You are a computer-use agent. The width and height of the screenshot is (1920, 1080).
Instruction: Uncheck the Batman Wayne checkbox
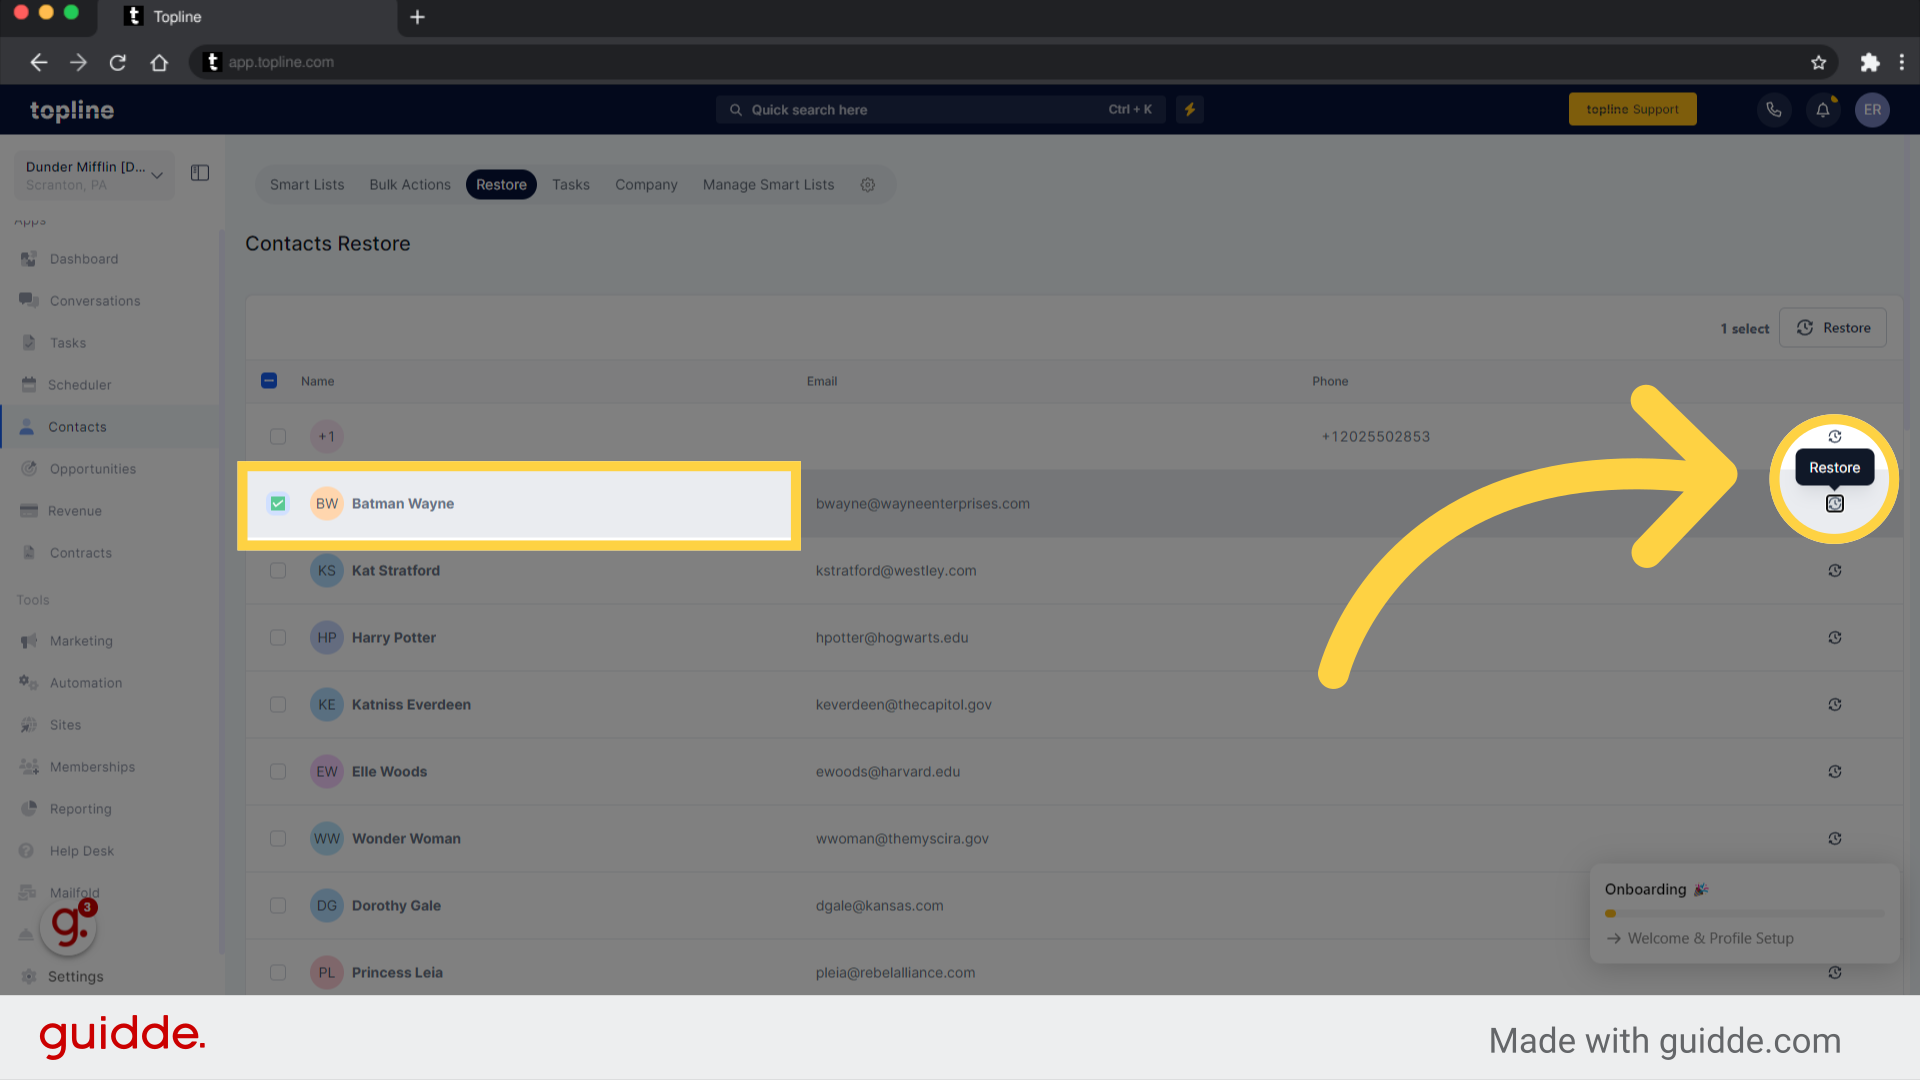click(278, 504)
